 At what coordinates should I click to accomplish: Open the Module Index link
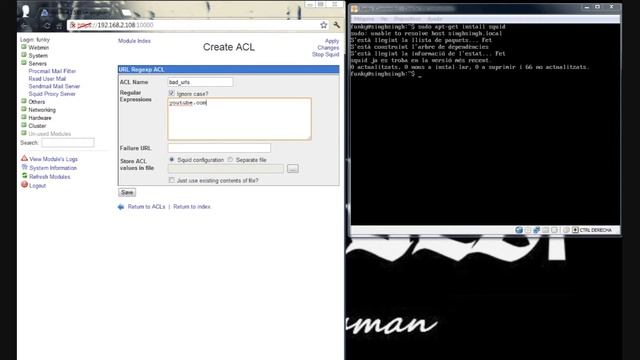pyautogui.click(x=134, y=41)
